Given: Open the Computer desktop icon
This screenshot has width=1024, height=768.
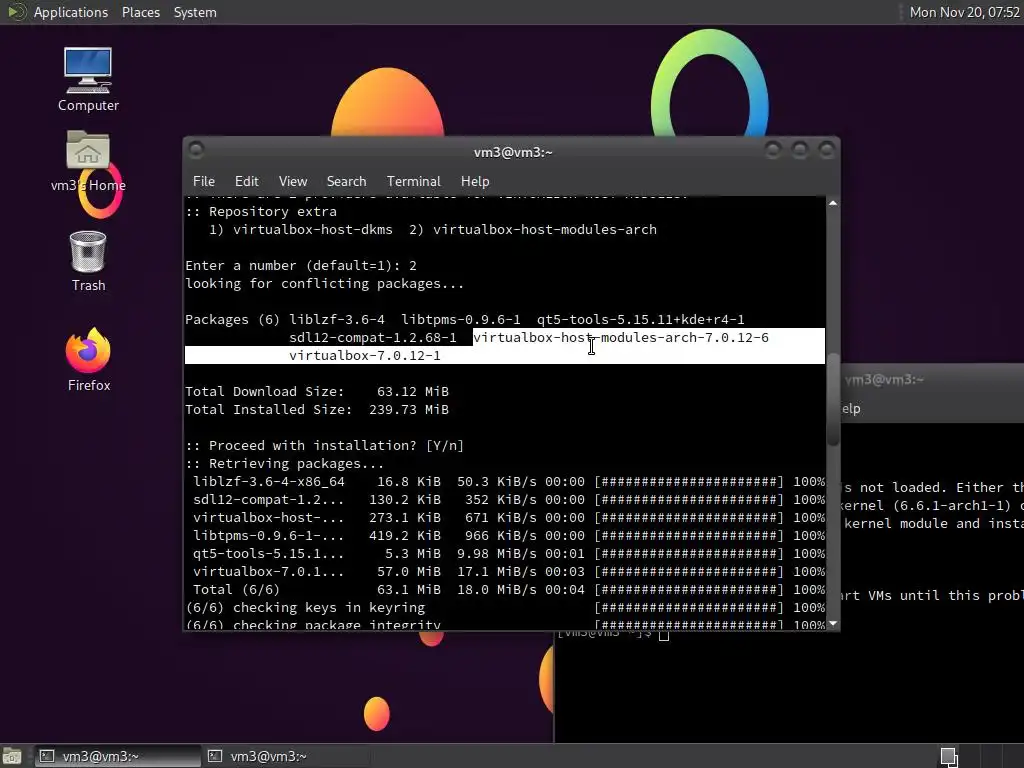Looking at the screenshot, I should (x=88, y=79).
